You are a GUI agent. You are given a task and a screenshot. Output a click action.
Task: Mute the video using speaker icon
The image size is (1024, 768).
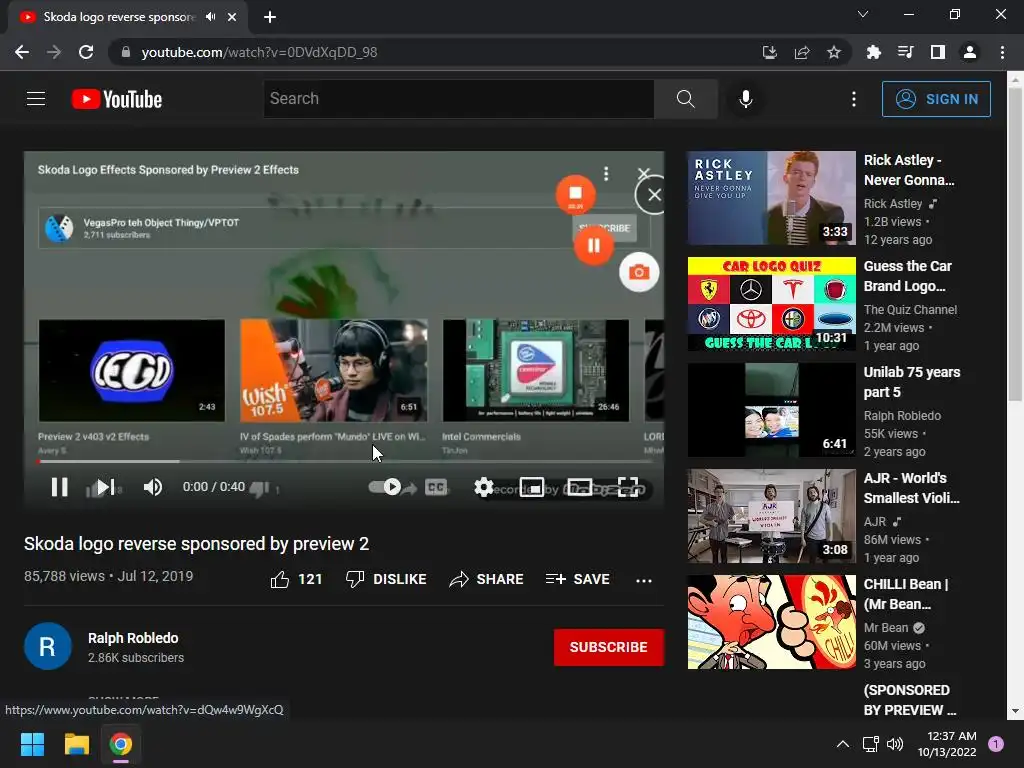[x=153, y=487]
